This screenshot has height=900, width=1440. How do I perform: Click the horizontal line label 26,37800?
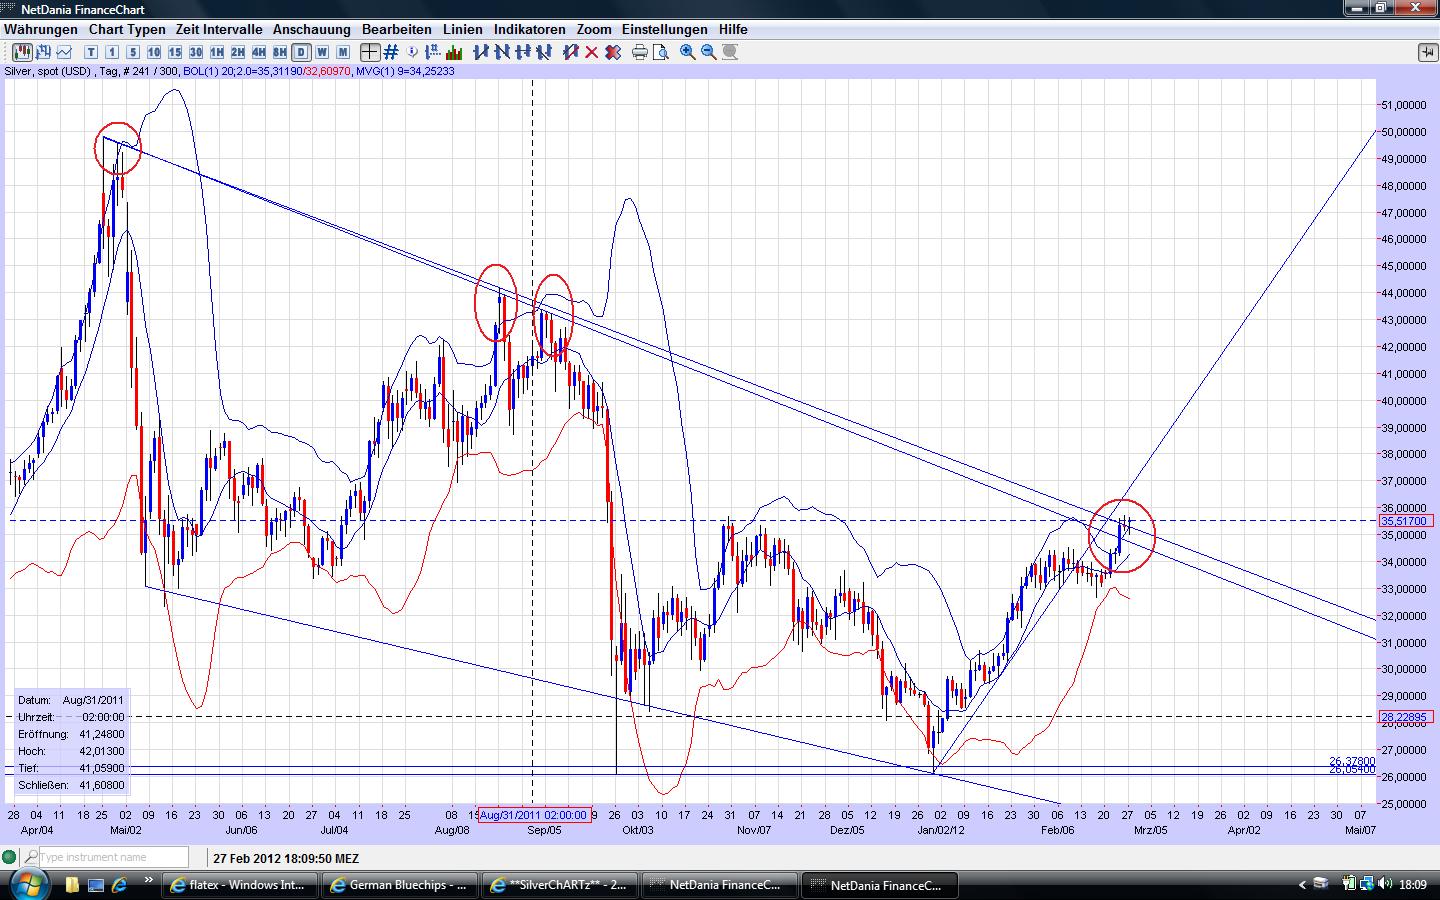pos(1352,761)
